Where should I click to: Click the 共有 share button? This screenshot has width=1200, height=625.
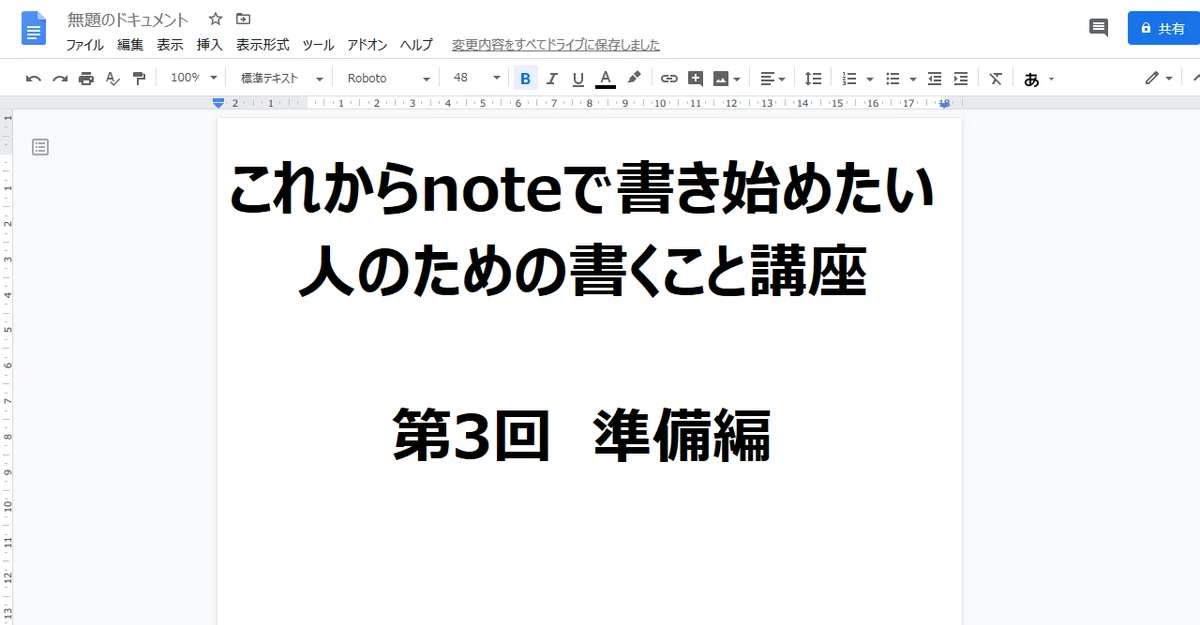pyautogui.click(x=1163, y=28)
